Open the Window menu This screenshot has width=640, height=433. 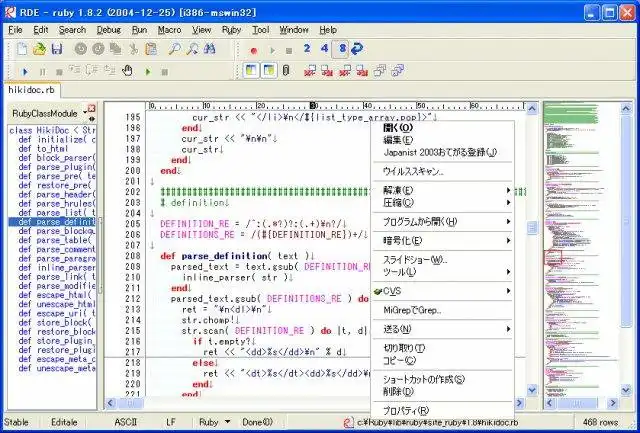(294, 30)
